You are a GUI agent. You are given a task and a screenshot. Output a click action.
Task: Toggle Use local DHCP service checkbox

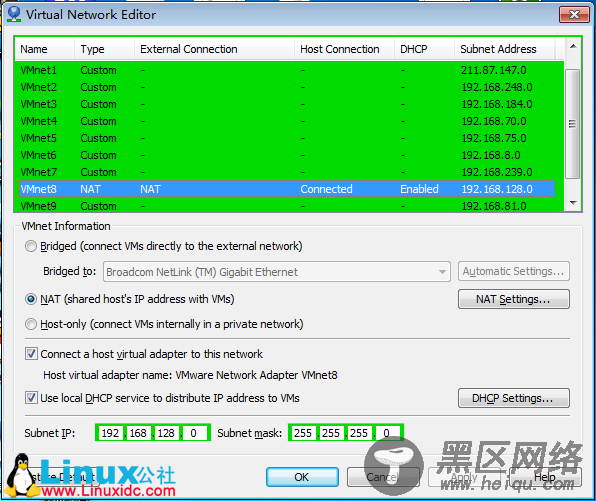point(31,398)
